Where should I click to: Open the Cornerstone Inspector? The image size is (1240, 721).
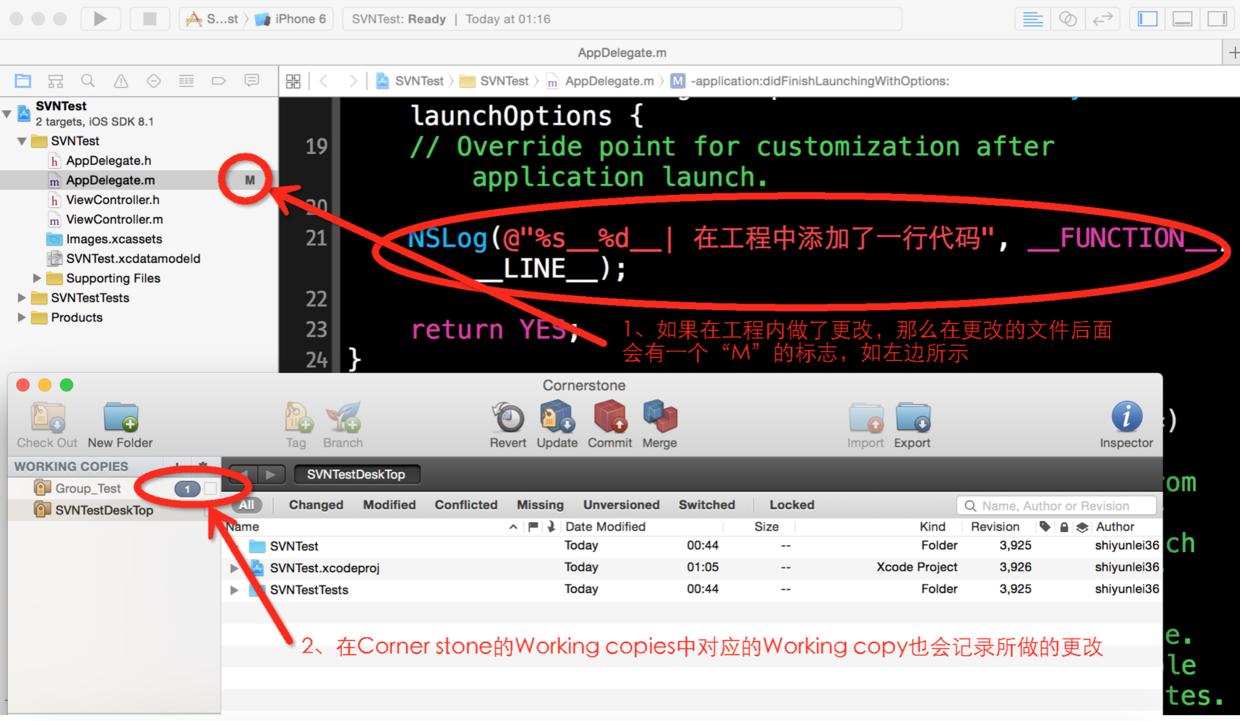[1126, 425]
